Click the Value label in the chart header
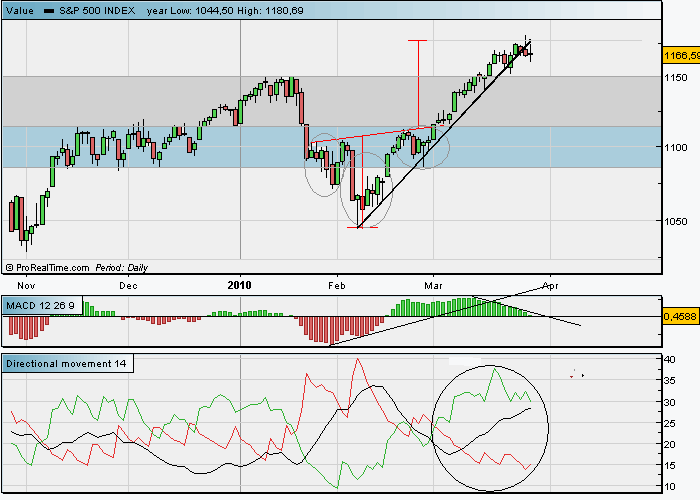Viewport: 700px width, 500px height. [20, 11]
